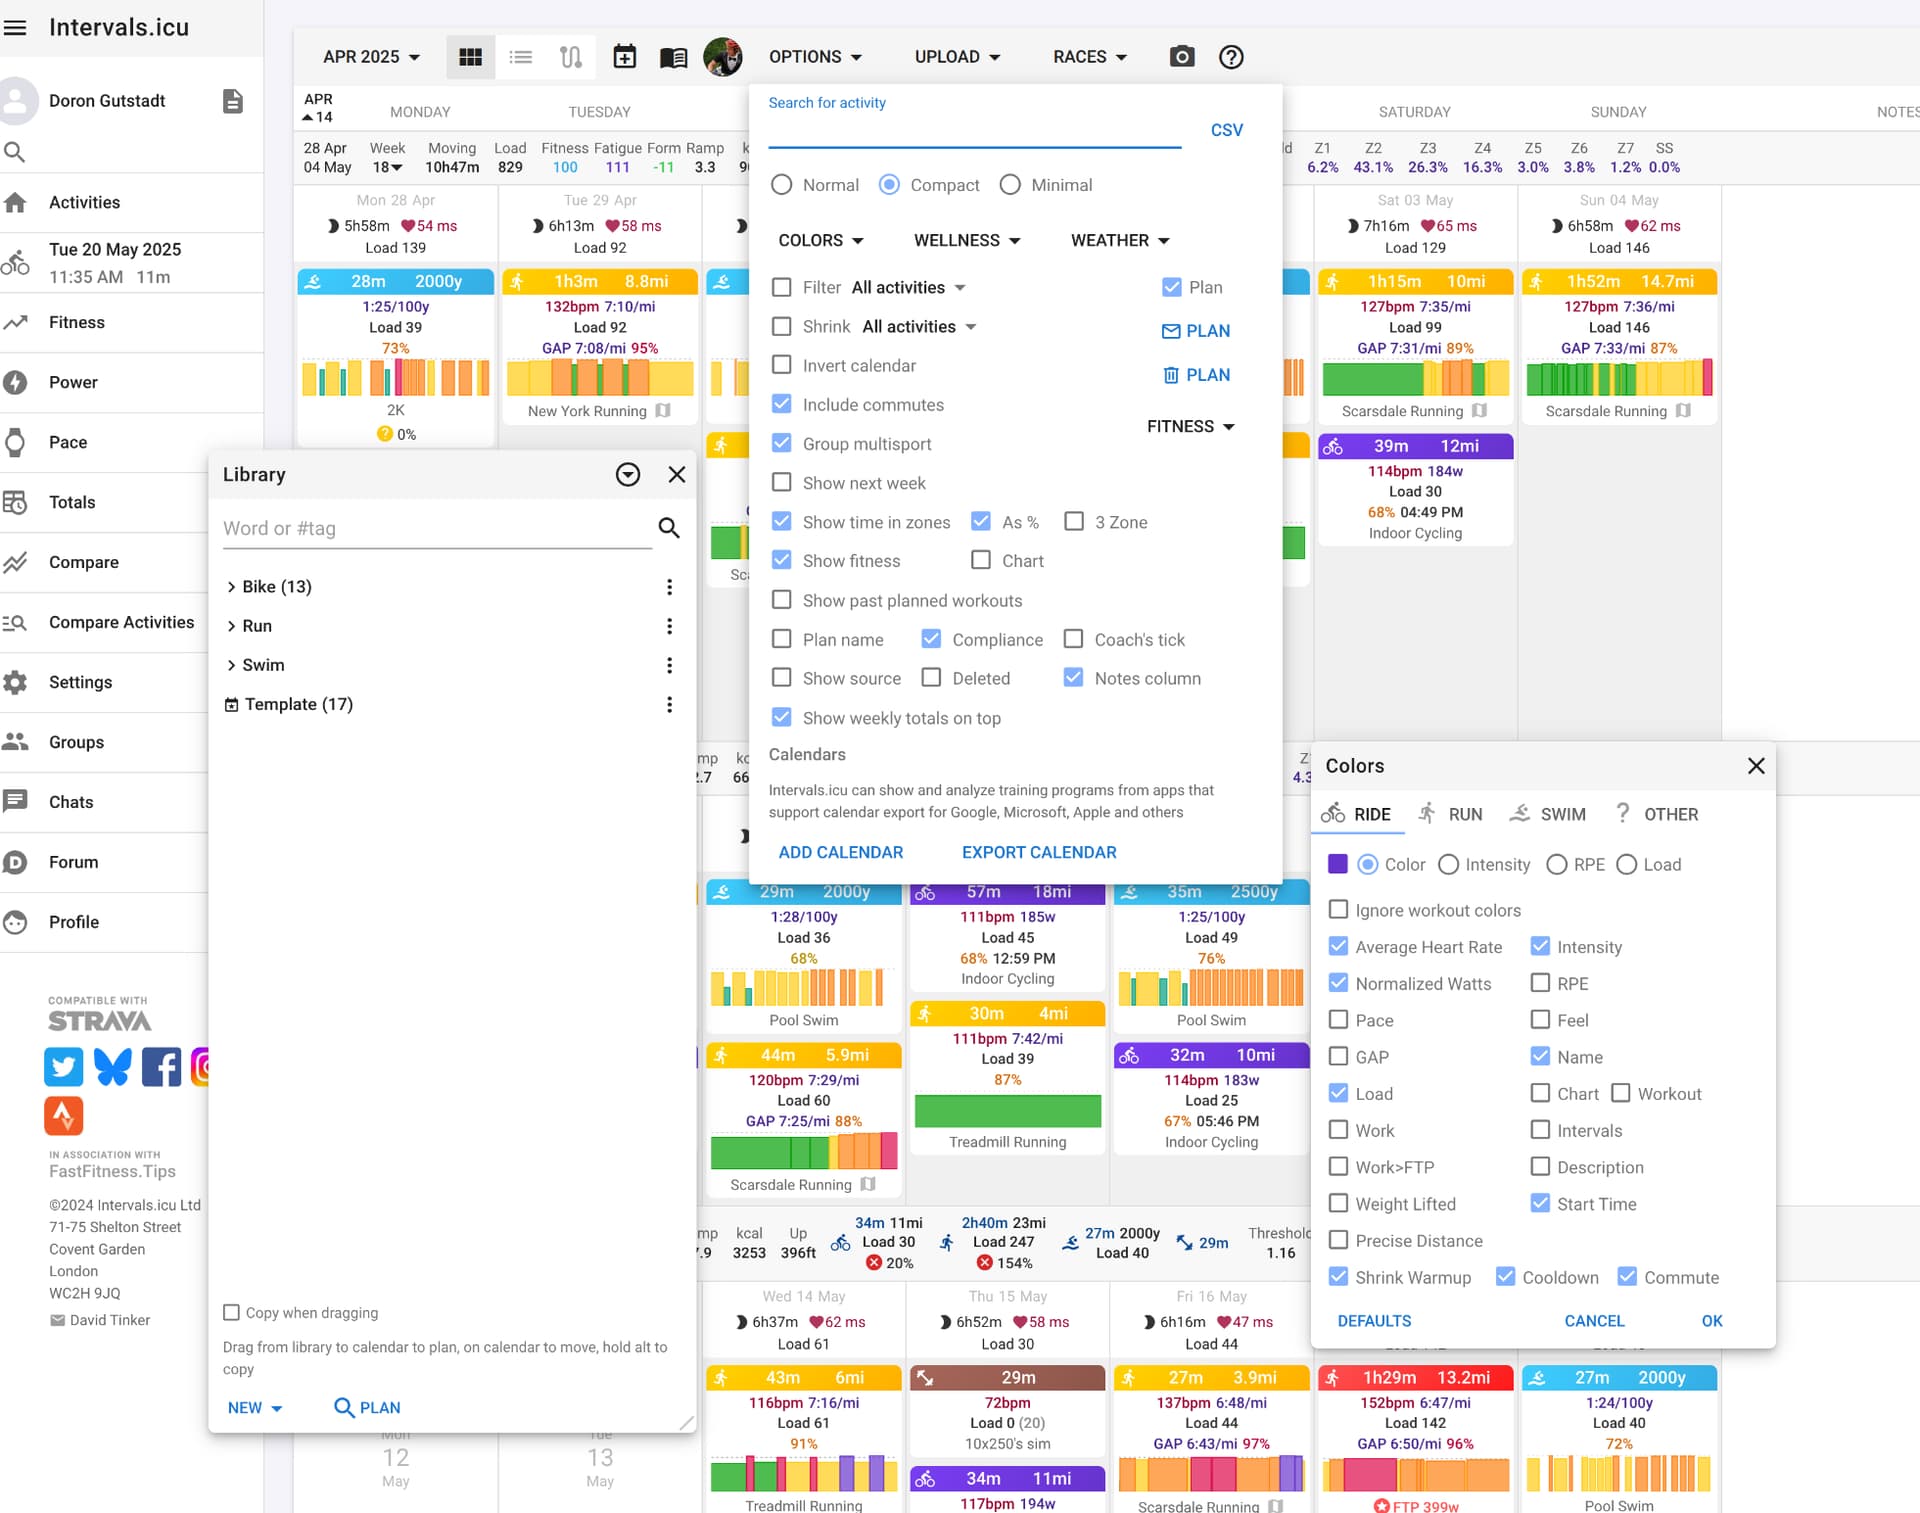
Task: Open the Facebook social link icon
Action: click(161, 1067)
